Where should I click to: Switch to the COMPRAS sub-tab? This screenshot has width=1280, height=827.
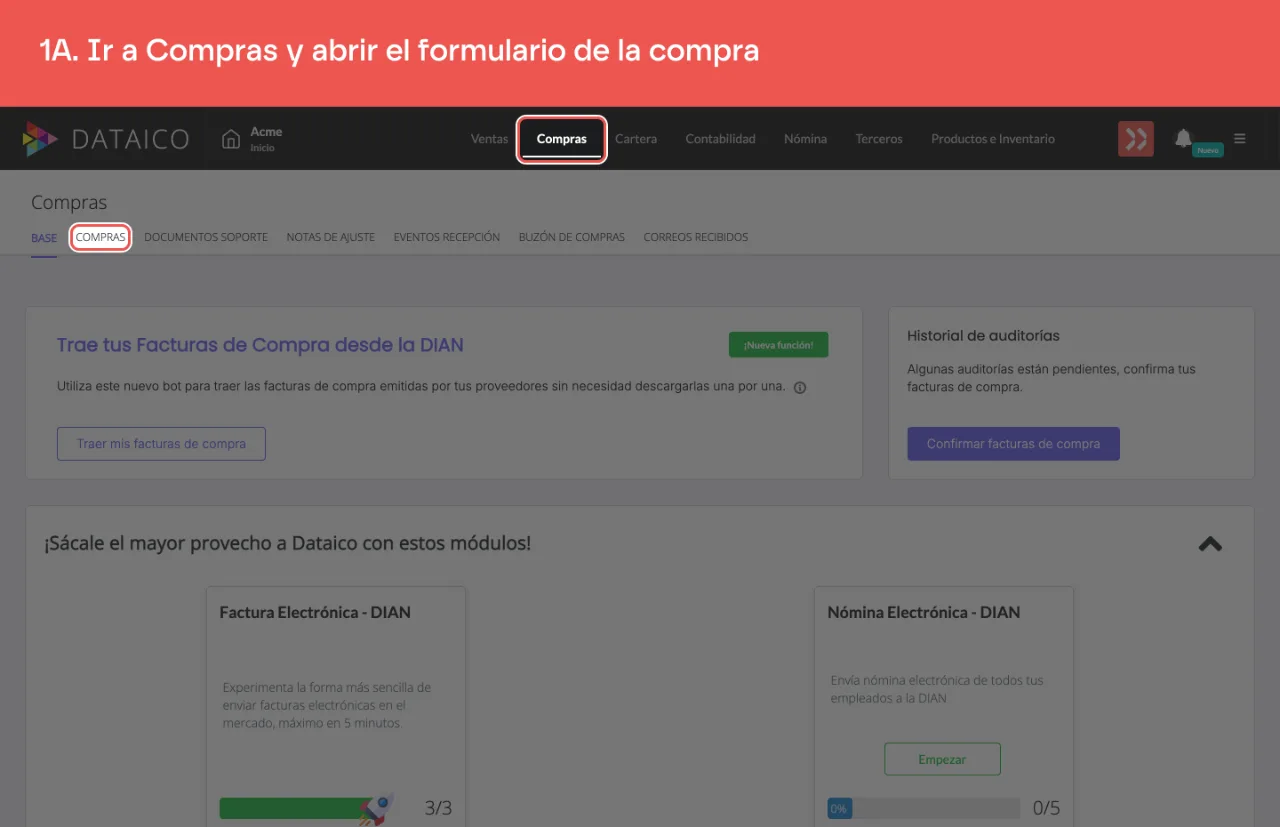point(101,238)
